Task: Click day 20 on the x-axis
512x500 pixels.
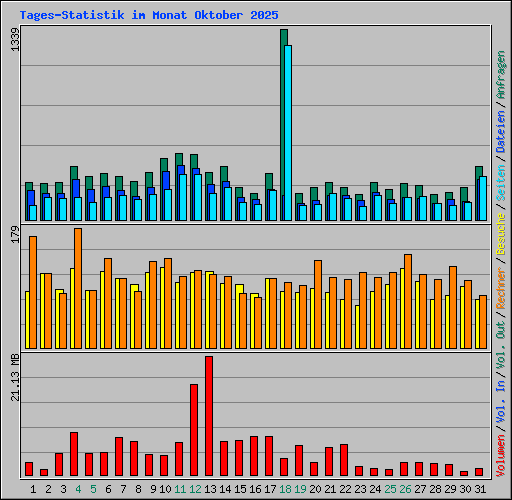Action: (x=315, y=489)
